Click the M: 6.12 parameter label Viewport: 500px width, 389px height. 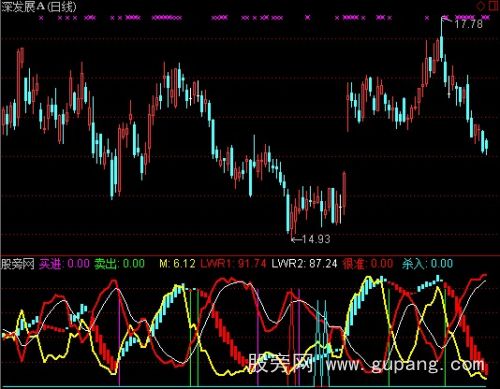click(x=177, y=264)
